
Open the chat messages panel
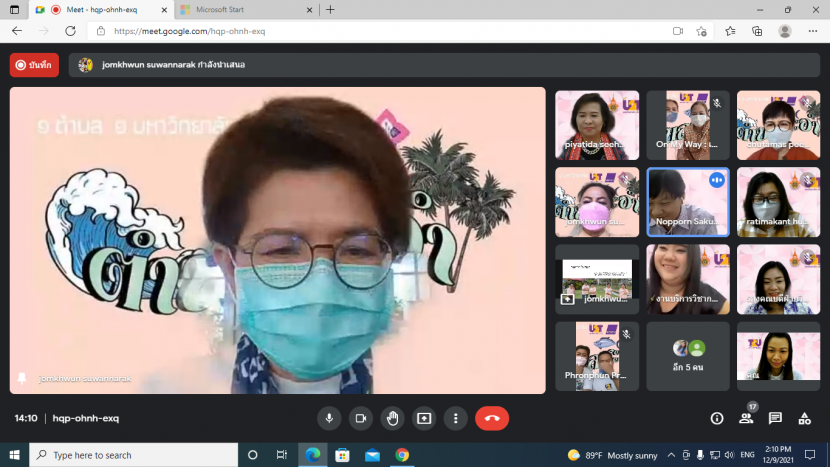[776, 418]
